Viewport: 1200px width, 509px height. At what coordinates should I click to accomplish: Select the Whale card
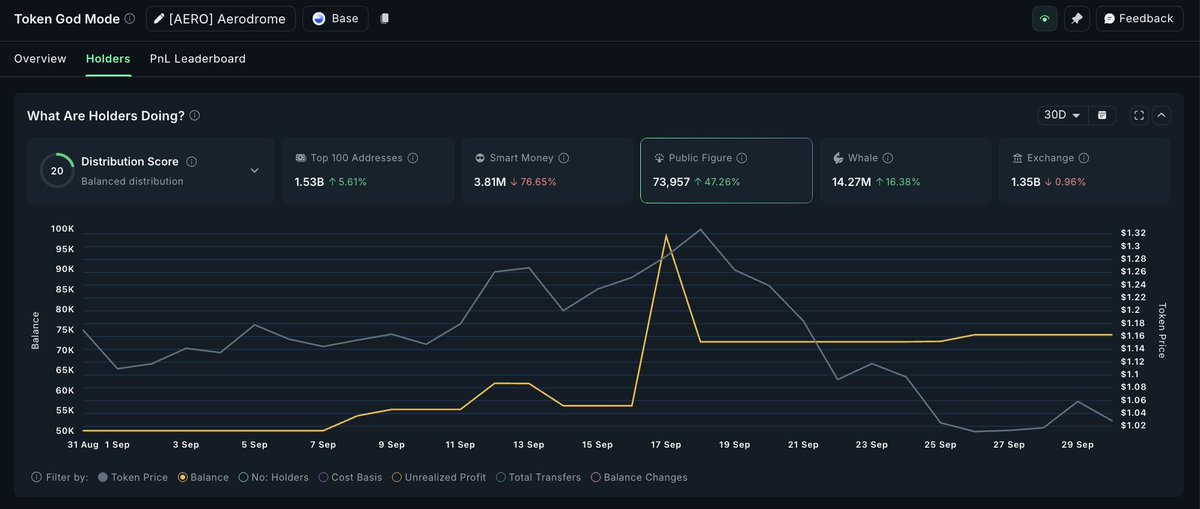905,170
